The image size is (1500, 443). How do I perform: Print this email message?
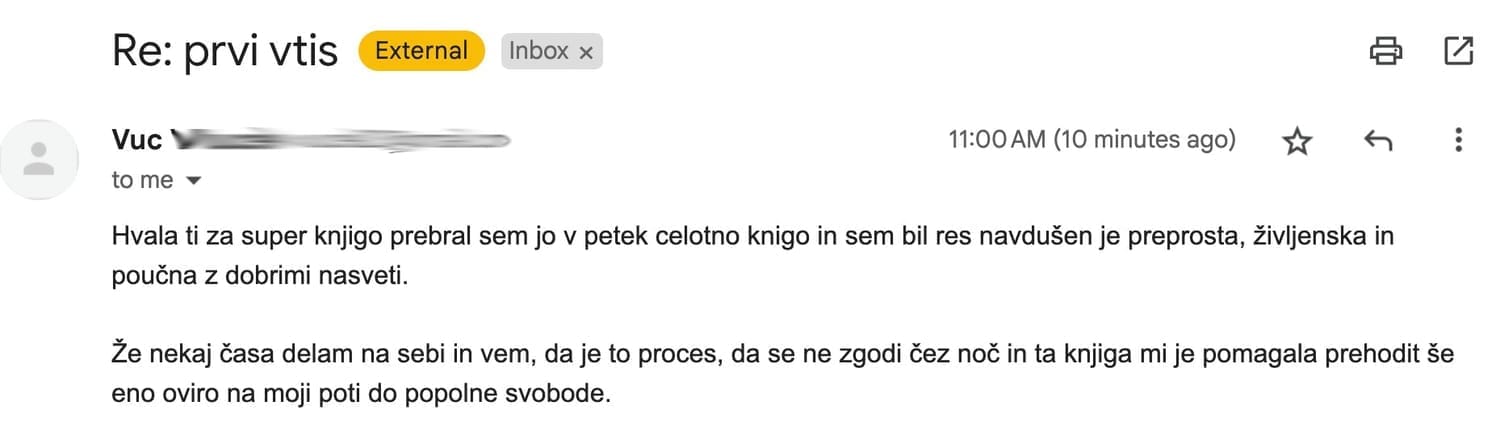1385,51
